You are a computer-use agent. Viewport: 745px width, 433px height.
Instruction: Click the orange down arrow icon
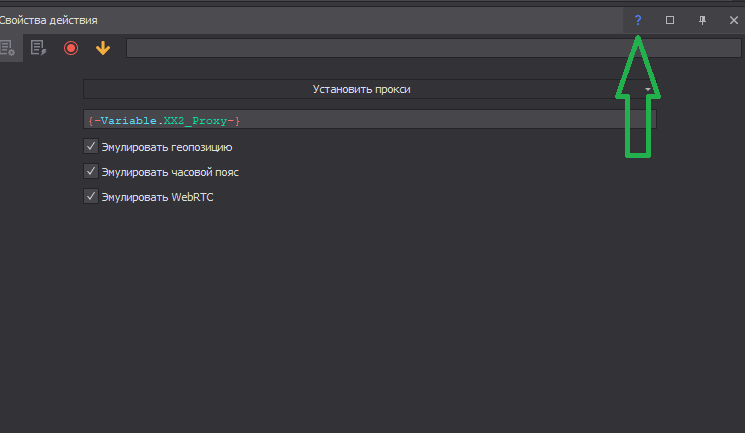point(102,47)
